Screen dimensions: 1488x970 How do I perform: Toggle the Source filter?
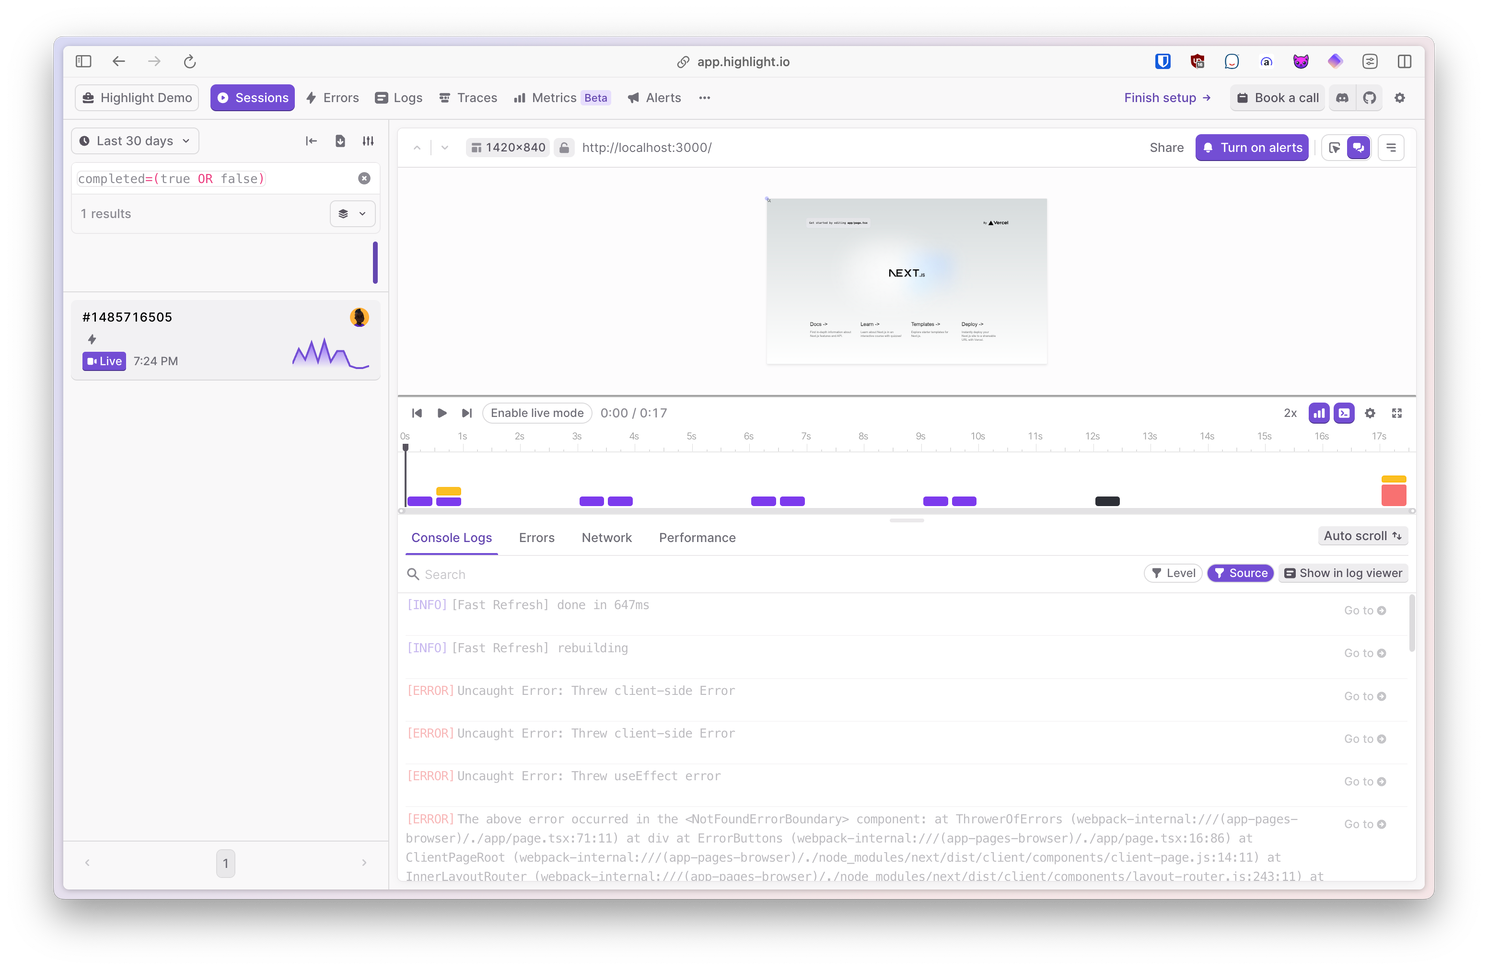click(x=1240, y=573)
